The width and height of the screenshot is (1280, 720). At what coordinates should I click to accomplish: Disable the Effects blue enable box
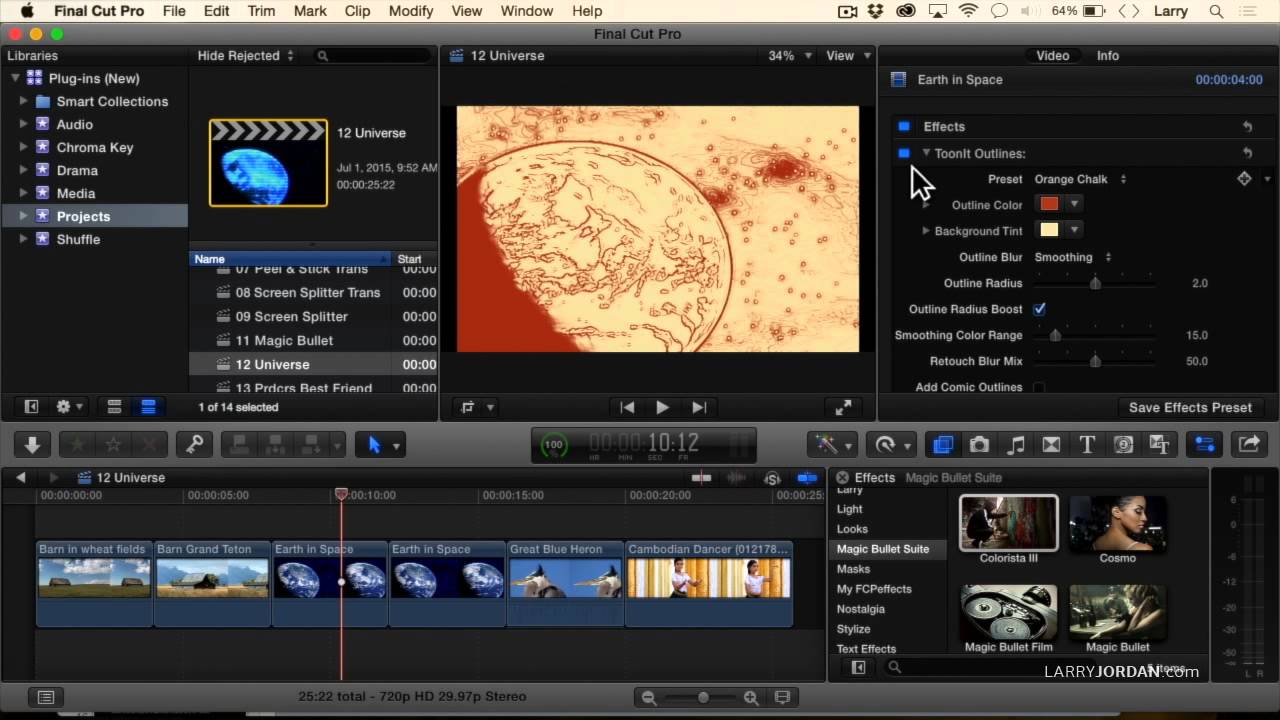(904, 127)
